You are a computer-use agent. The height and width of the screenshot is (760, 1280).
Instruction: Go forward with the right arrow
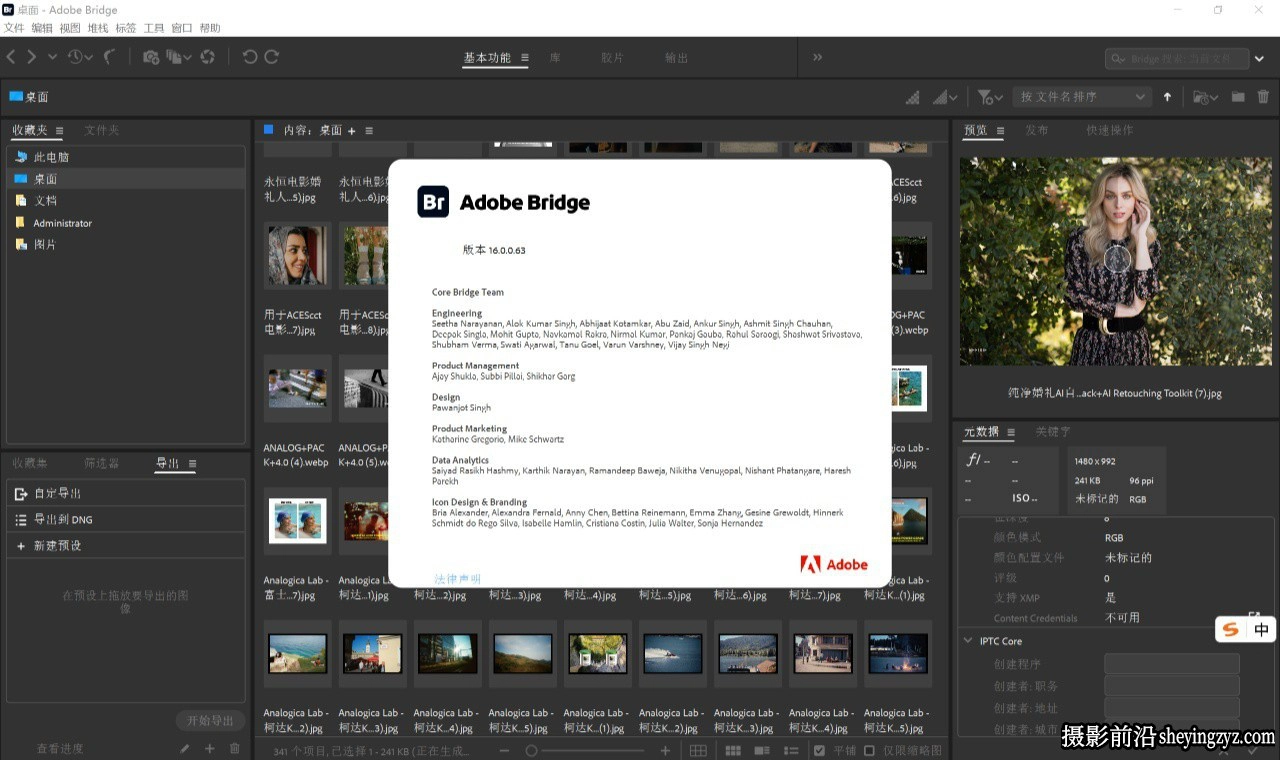(x=32, y=57)
